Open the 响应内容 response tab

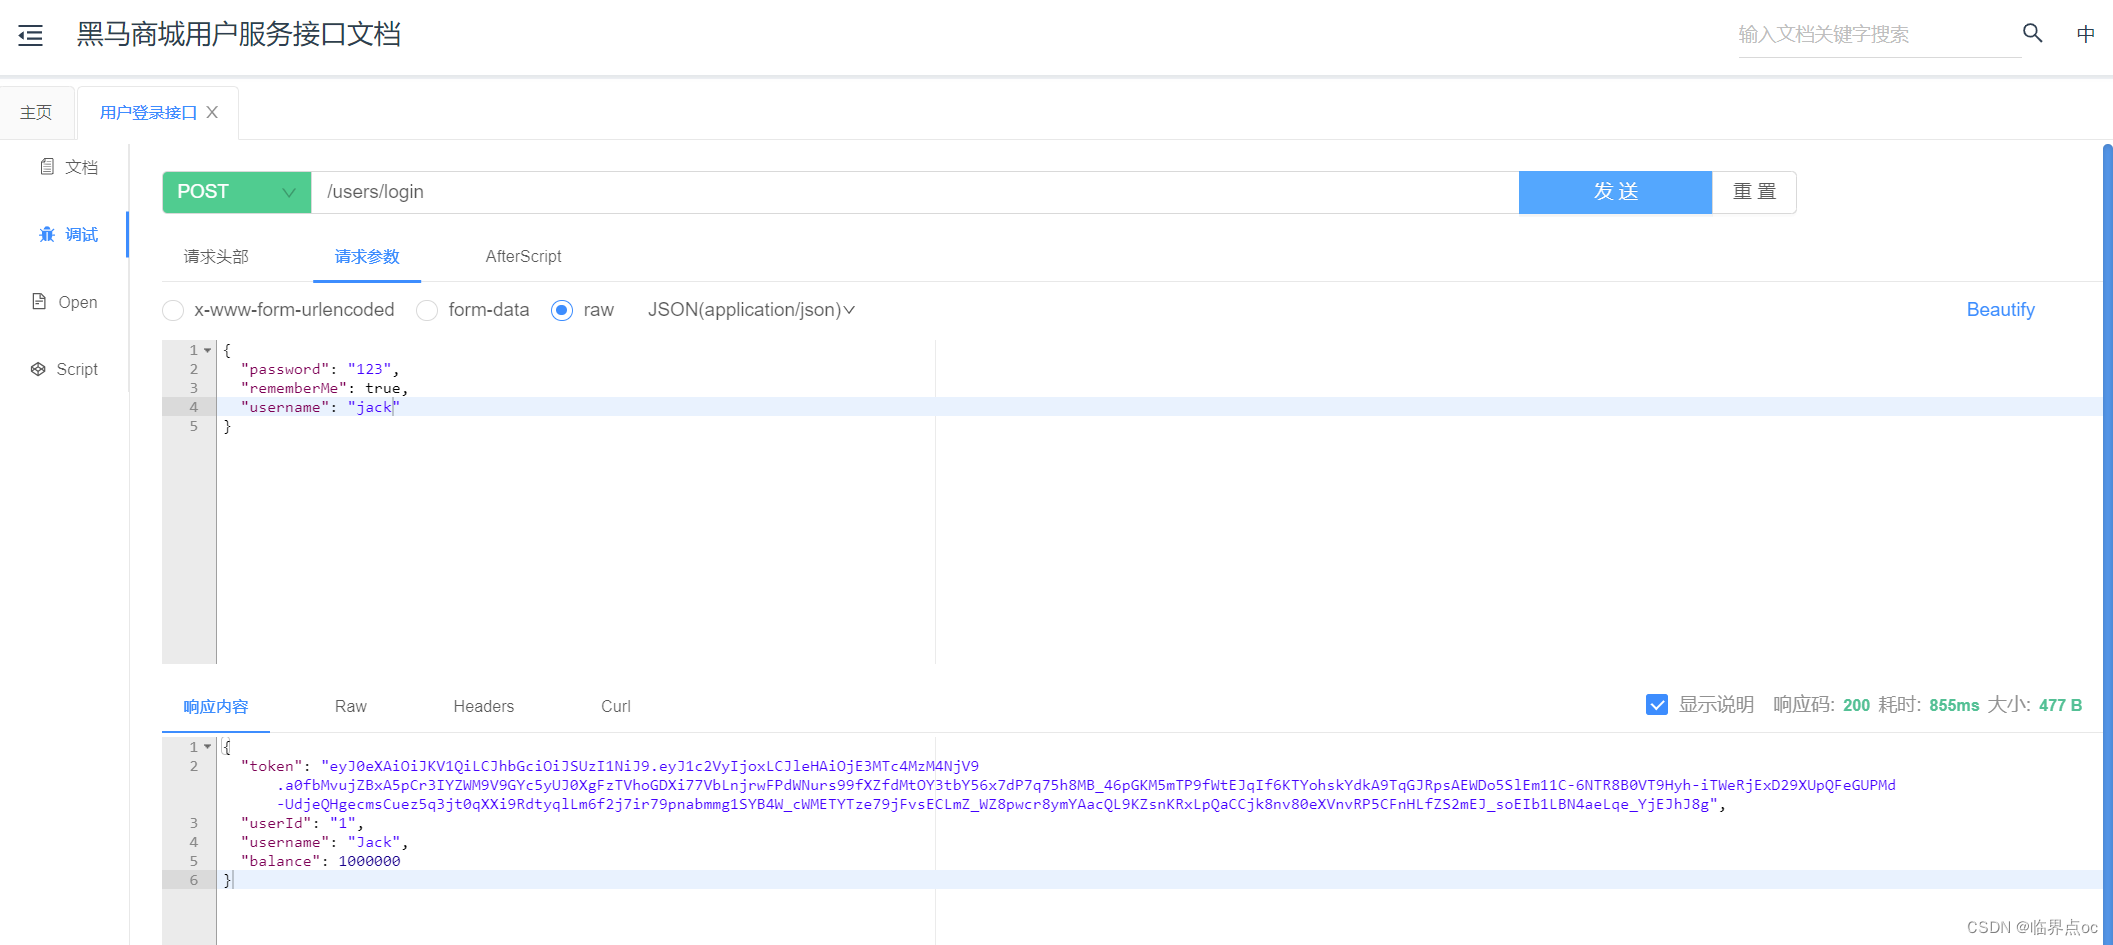[x=216, y=706]
